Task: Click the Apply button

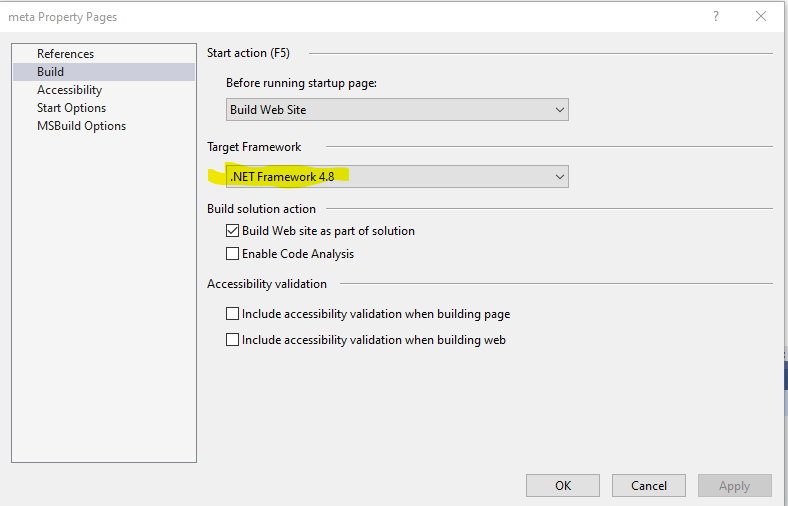Action: point(735,485)
